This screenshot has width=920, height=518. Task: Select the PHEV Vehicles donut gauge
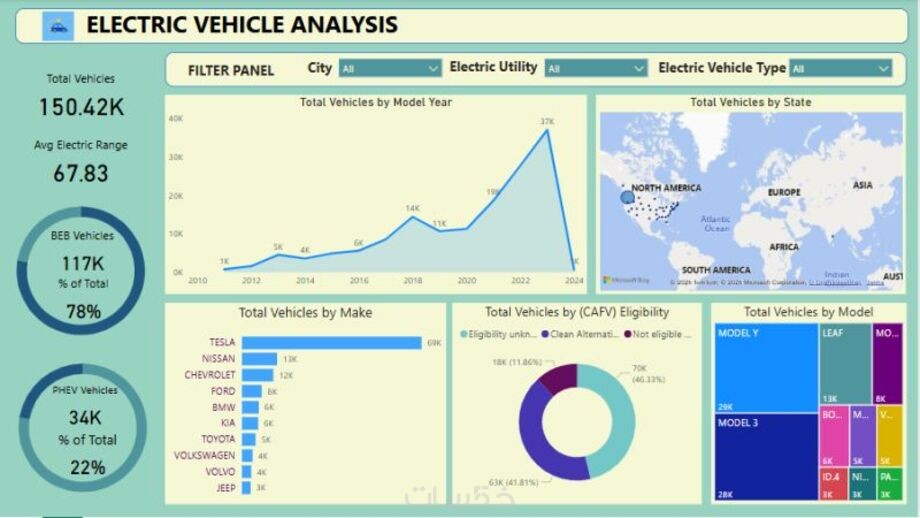pos(83,428)
